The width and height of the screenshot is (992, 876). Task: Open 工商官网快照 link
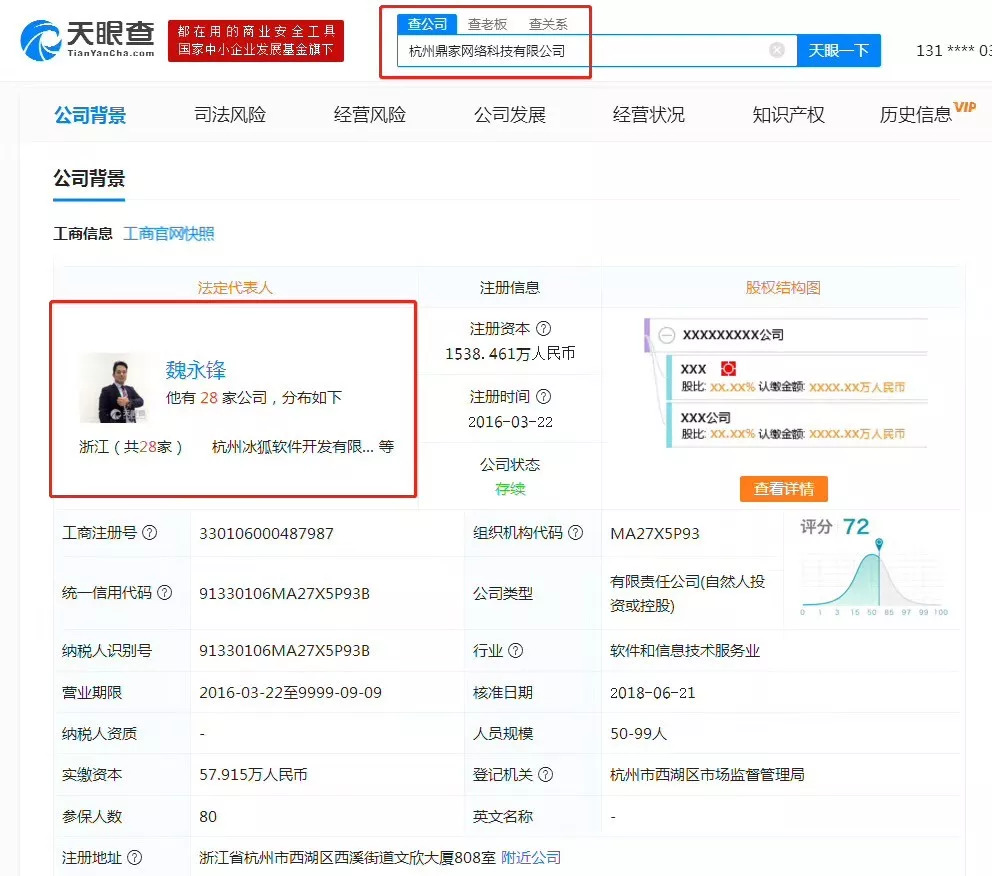pyautogui.click(x=168, y=234)
